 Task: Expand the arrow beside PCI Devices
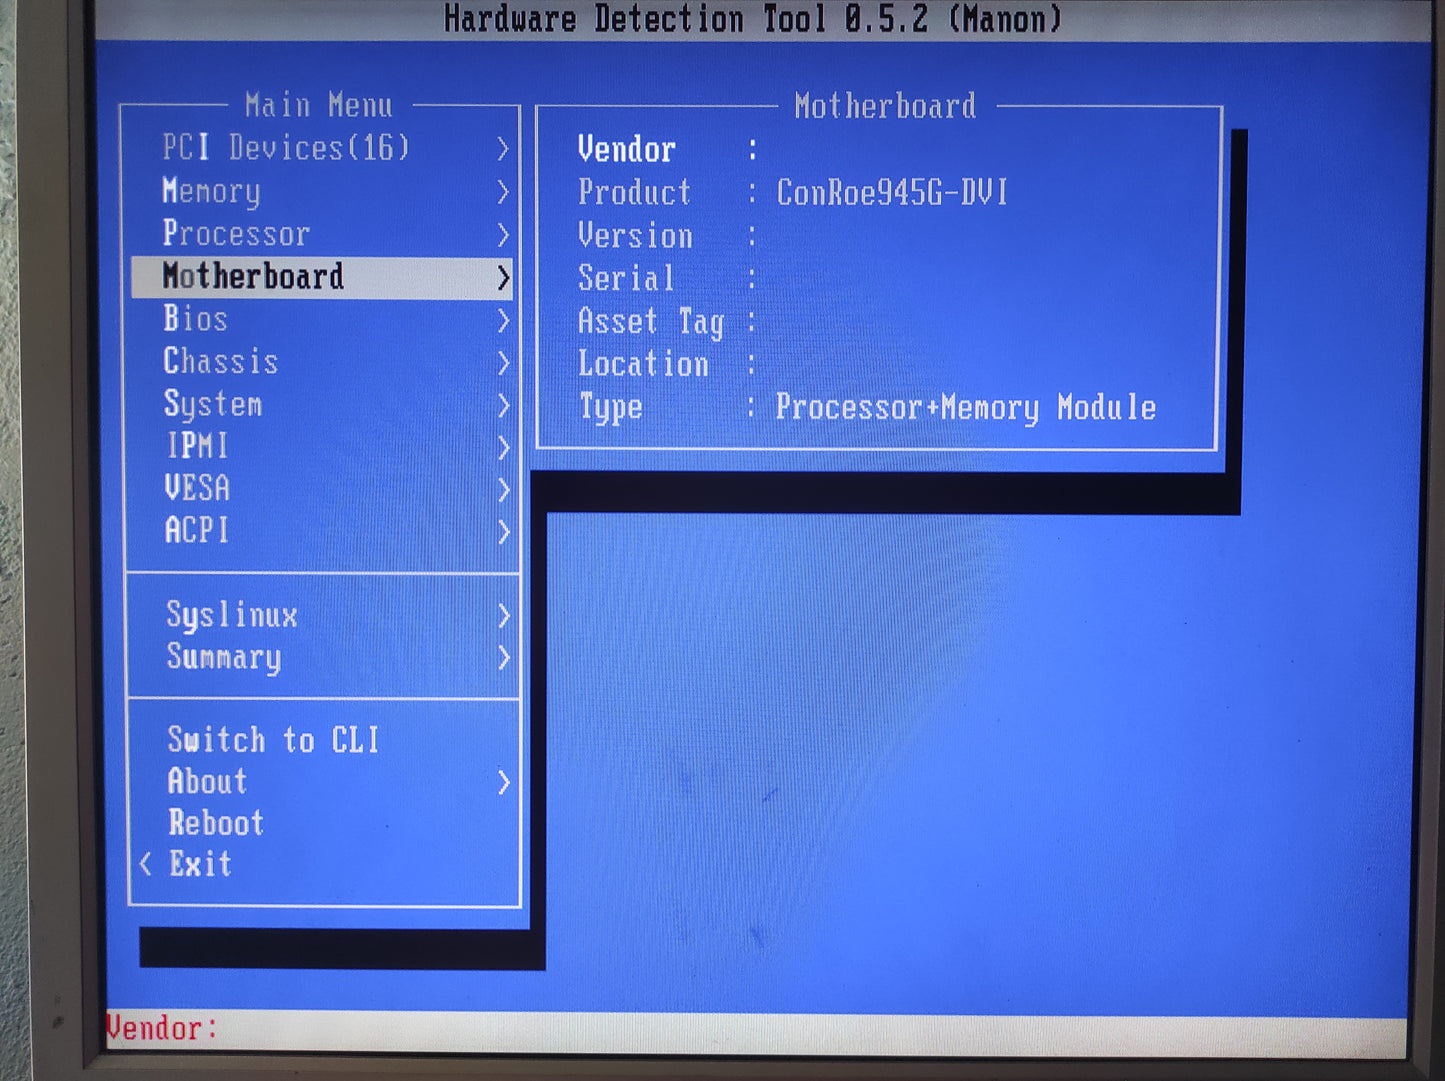[503, 149]
